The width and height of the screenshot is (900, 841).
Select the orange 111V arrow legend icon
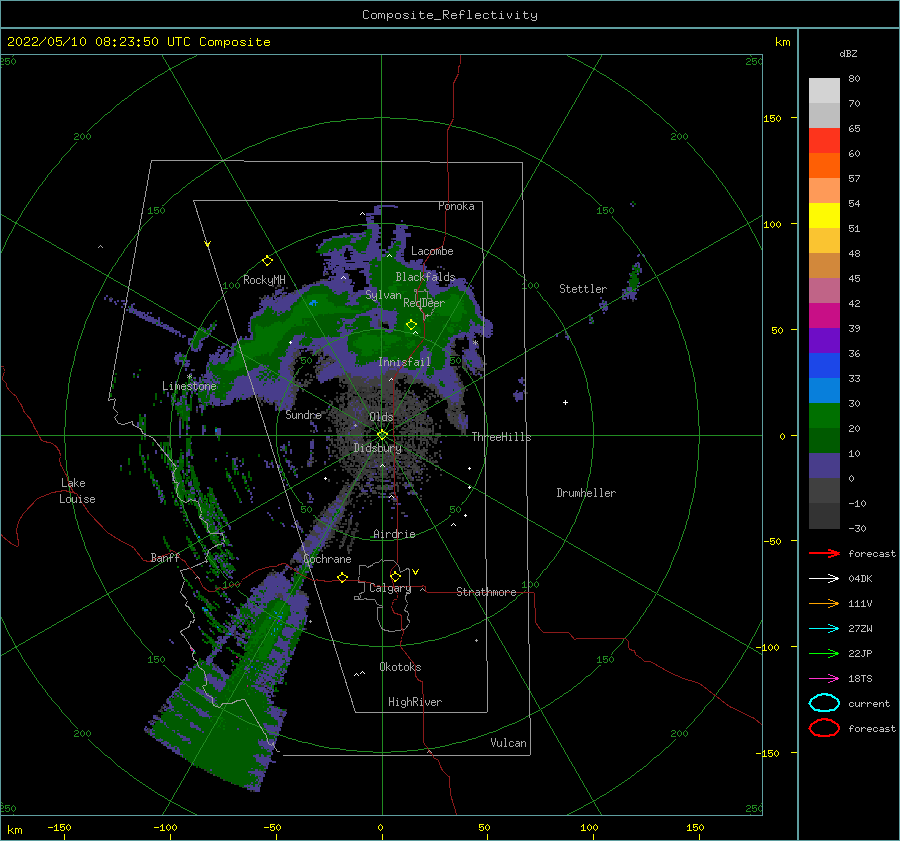[x=824, y=603]
